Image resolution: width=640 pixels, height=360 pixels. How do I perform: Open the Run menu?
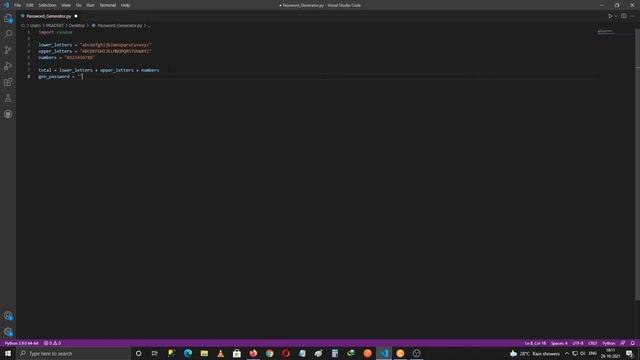coord(91,5)
